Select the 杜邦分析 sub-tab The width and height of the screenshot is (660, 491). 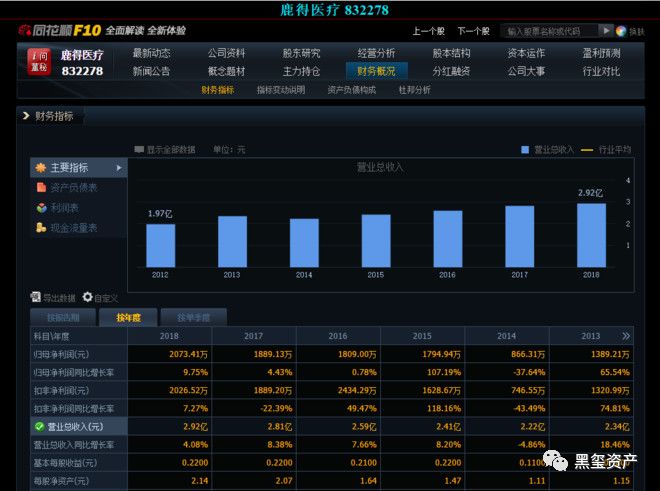click(415, 90)
